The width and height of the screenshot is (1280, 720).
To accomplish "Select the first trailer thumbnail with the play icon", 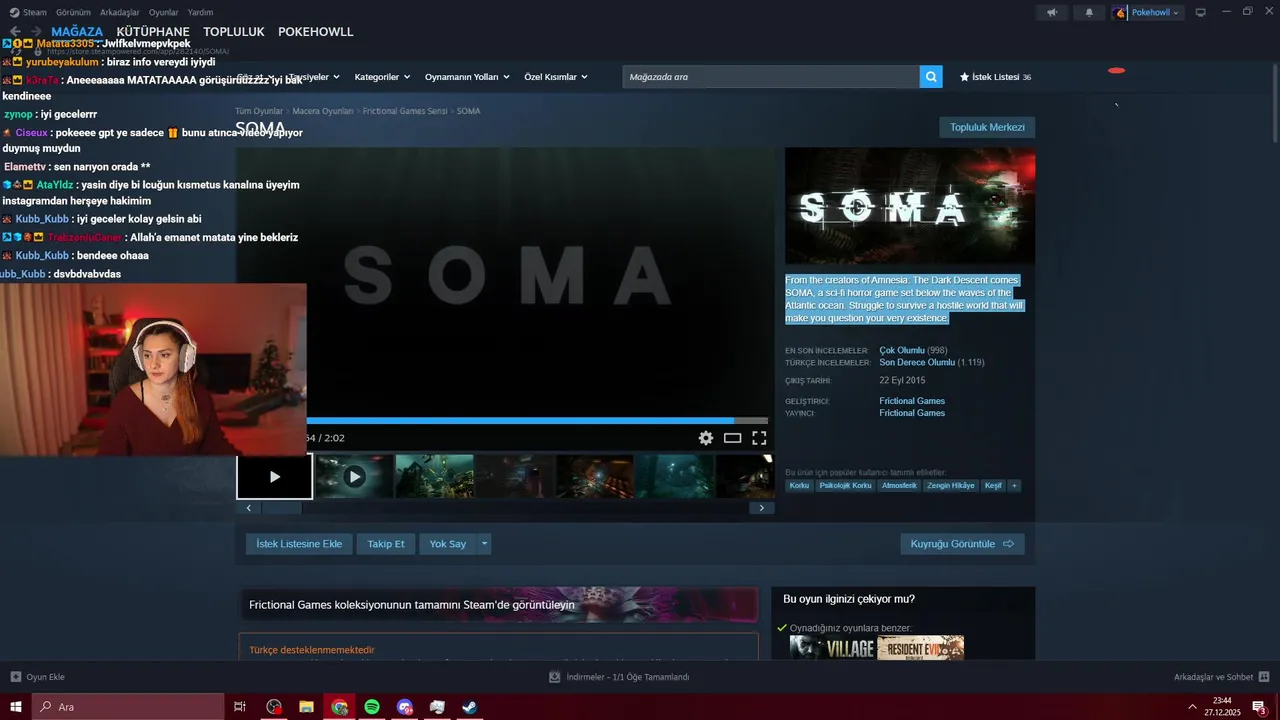I will [274, 477].
